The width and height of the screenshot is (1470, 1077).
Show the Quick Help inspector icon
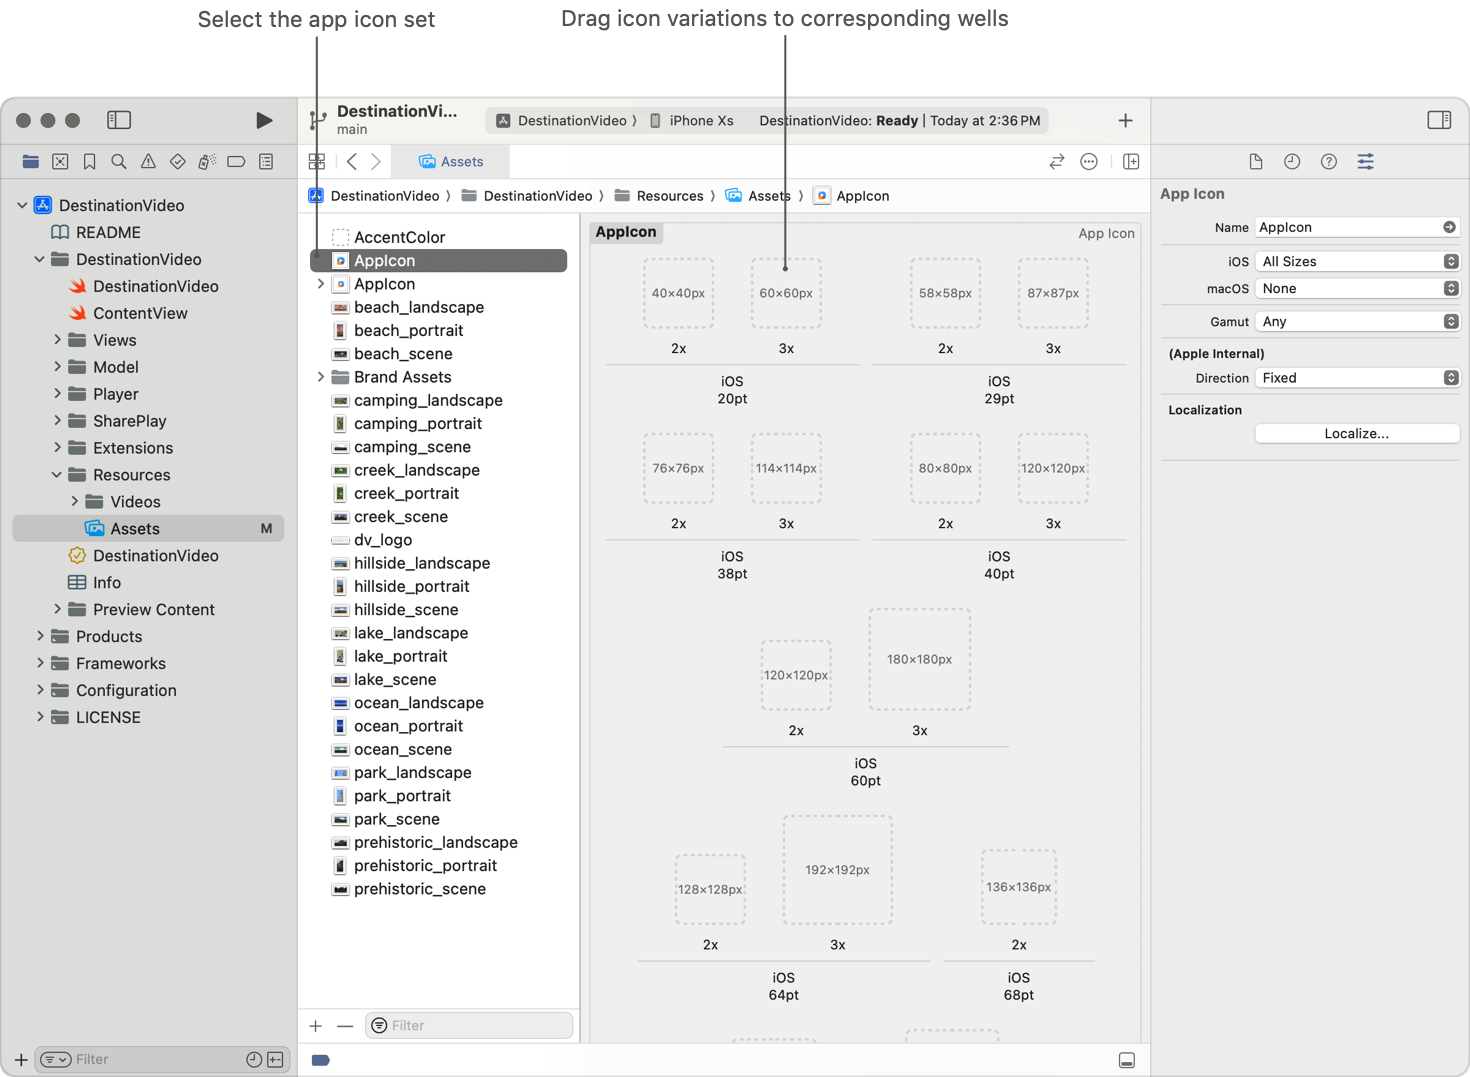(1328, 162)
